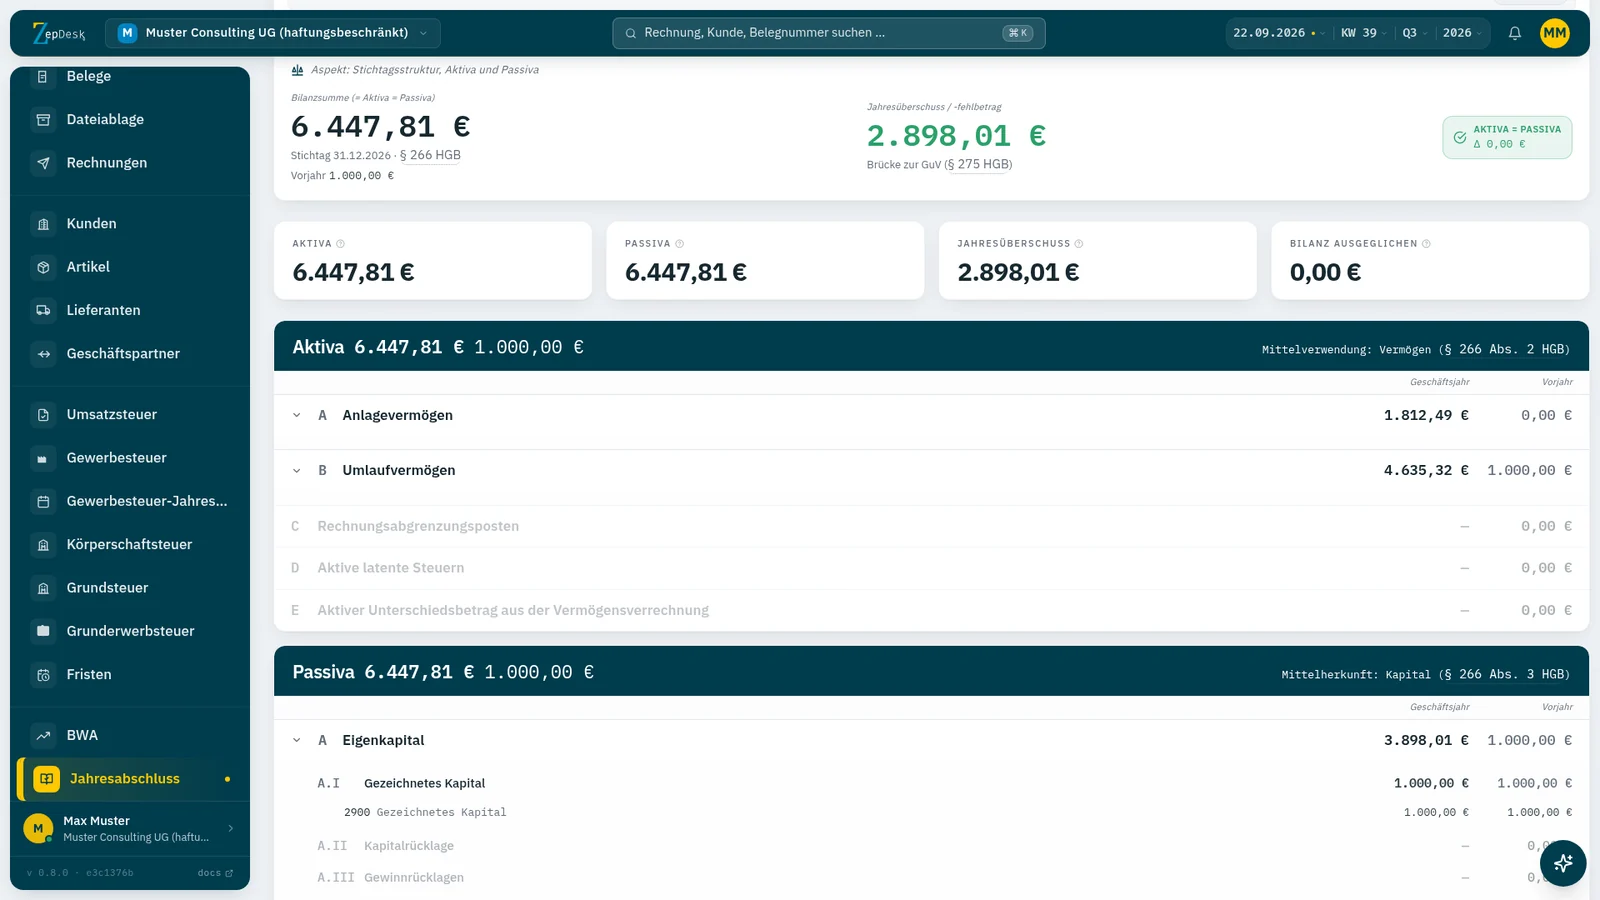The width and height of the screenshot is (1600, 900).
Task: Open the docs link
Action: point(215,873)
